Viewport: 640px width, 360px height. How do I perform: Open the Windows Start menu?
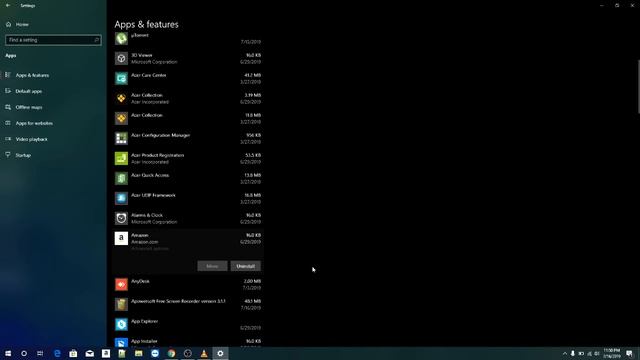(x=8, y=353)
